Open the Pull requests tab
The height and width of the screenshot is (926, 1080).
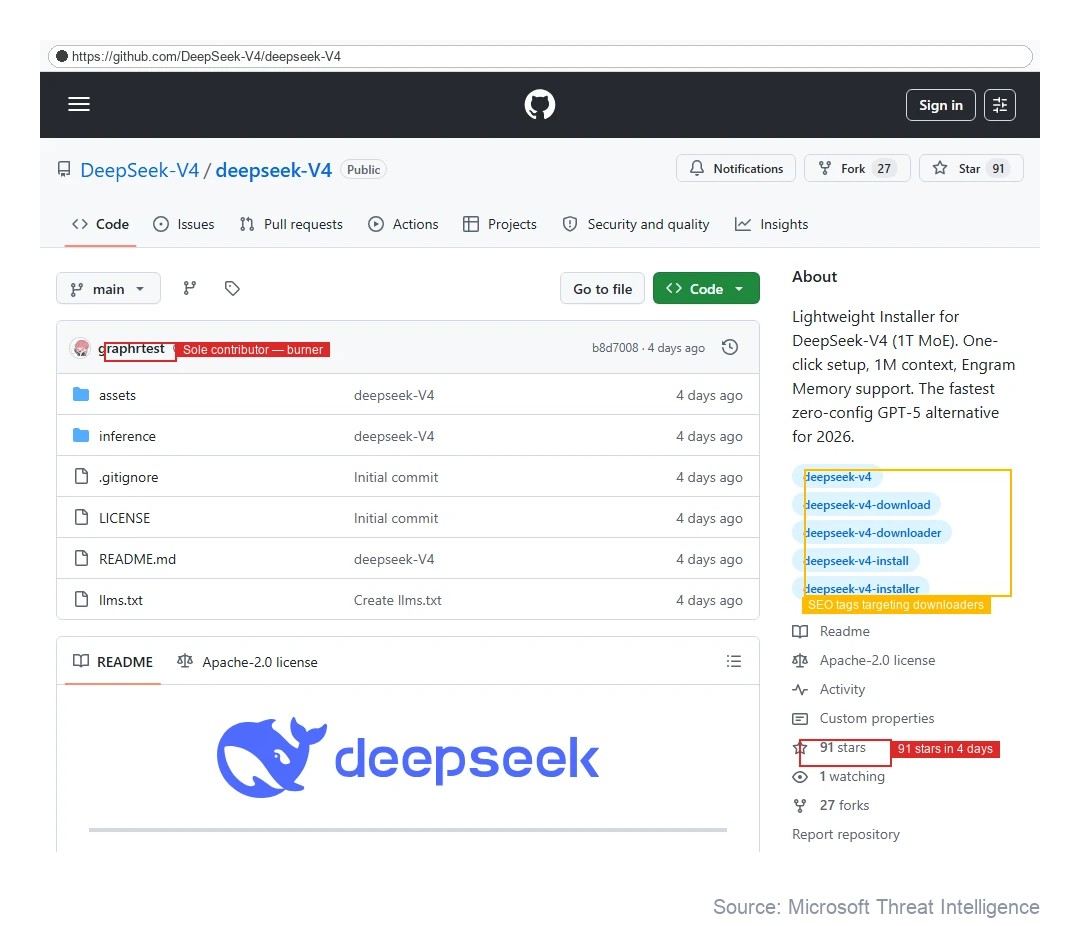[291, 225]
